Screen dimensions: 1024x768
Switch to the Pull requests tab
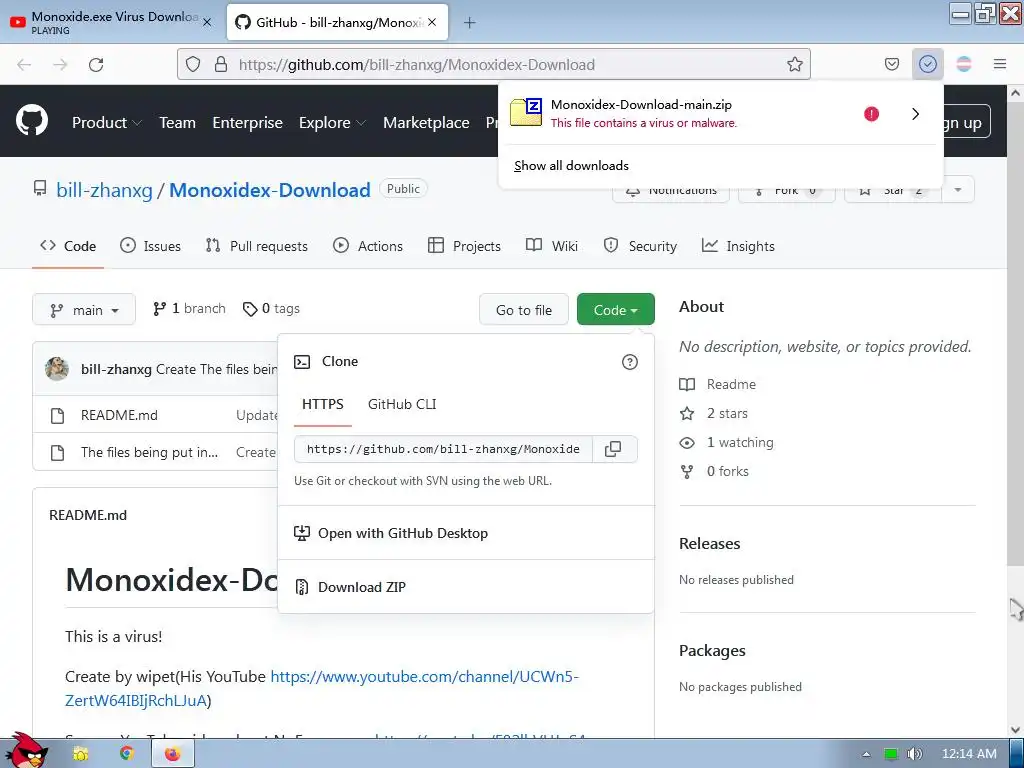click(257, 246)
